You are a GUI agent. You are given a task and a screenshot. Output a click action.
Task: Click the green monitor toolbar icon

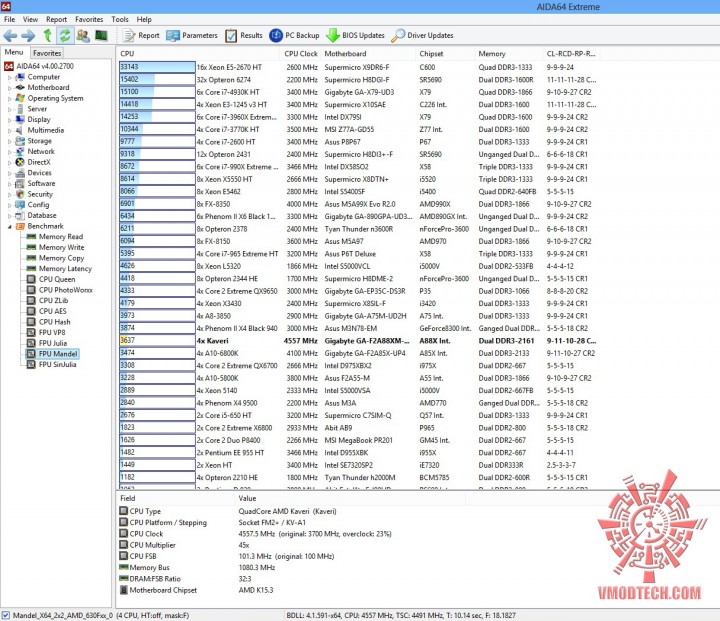101,35
